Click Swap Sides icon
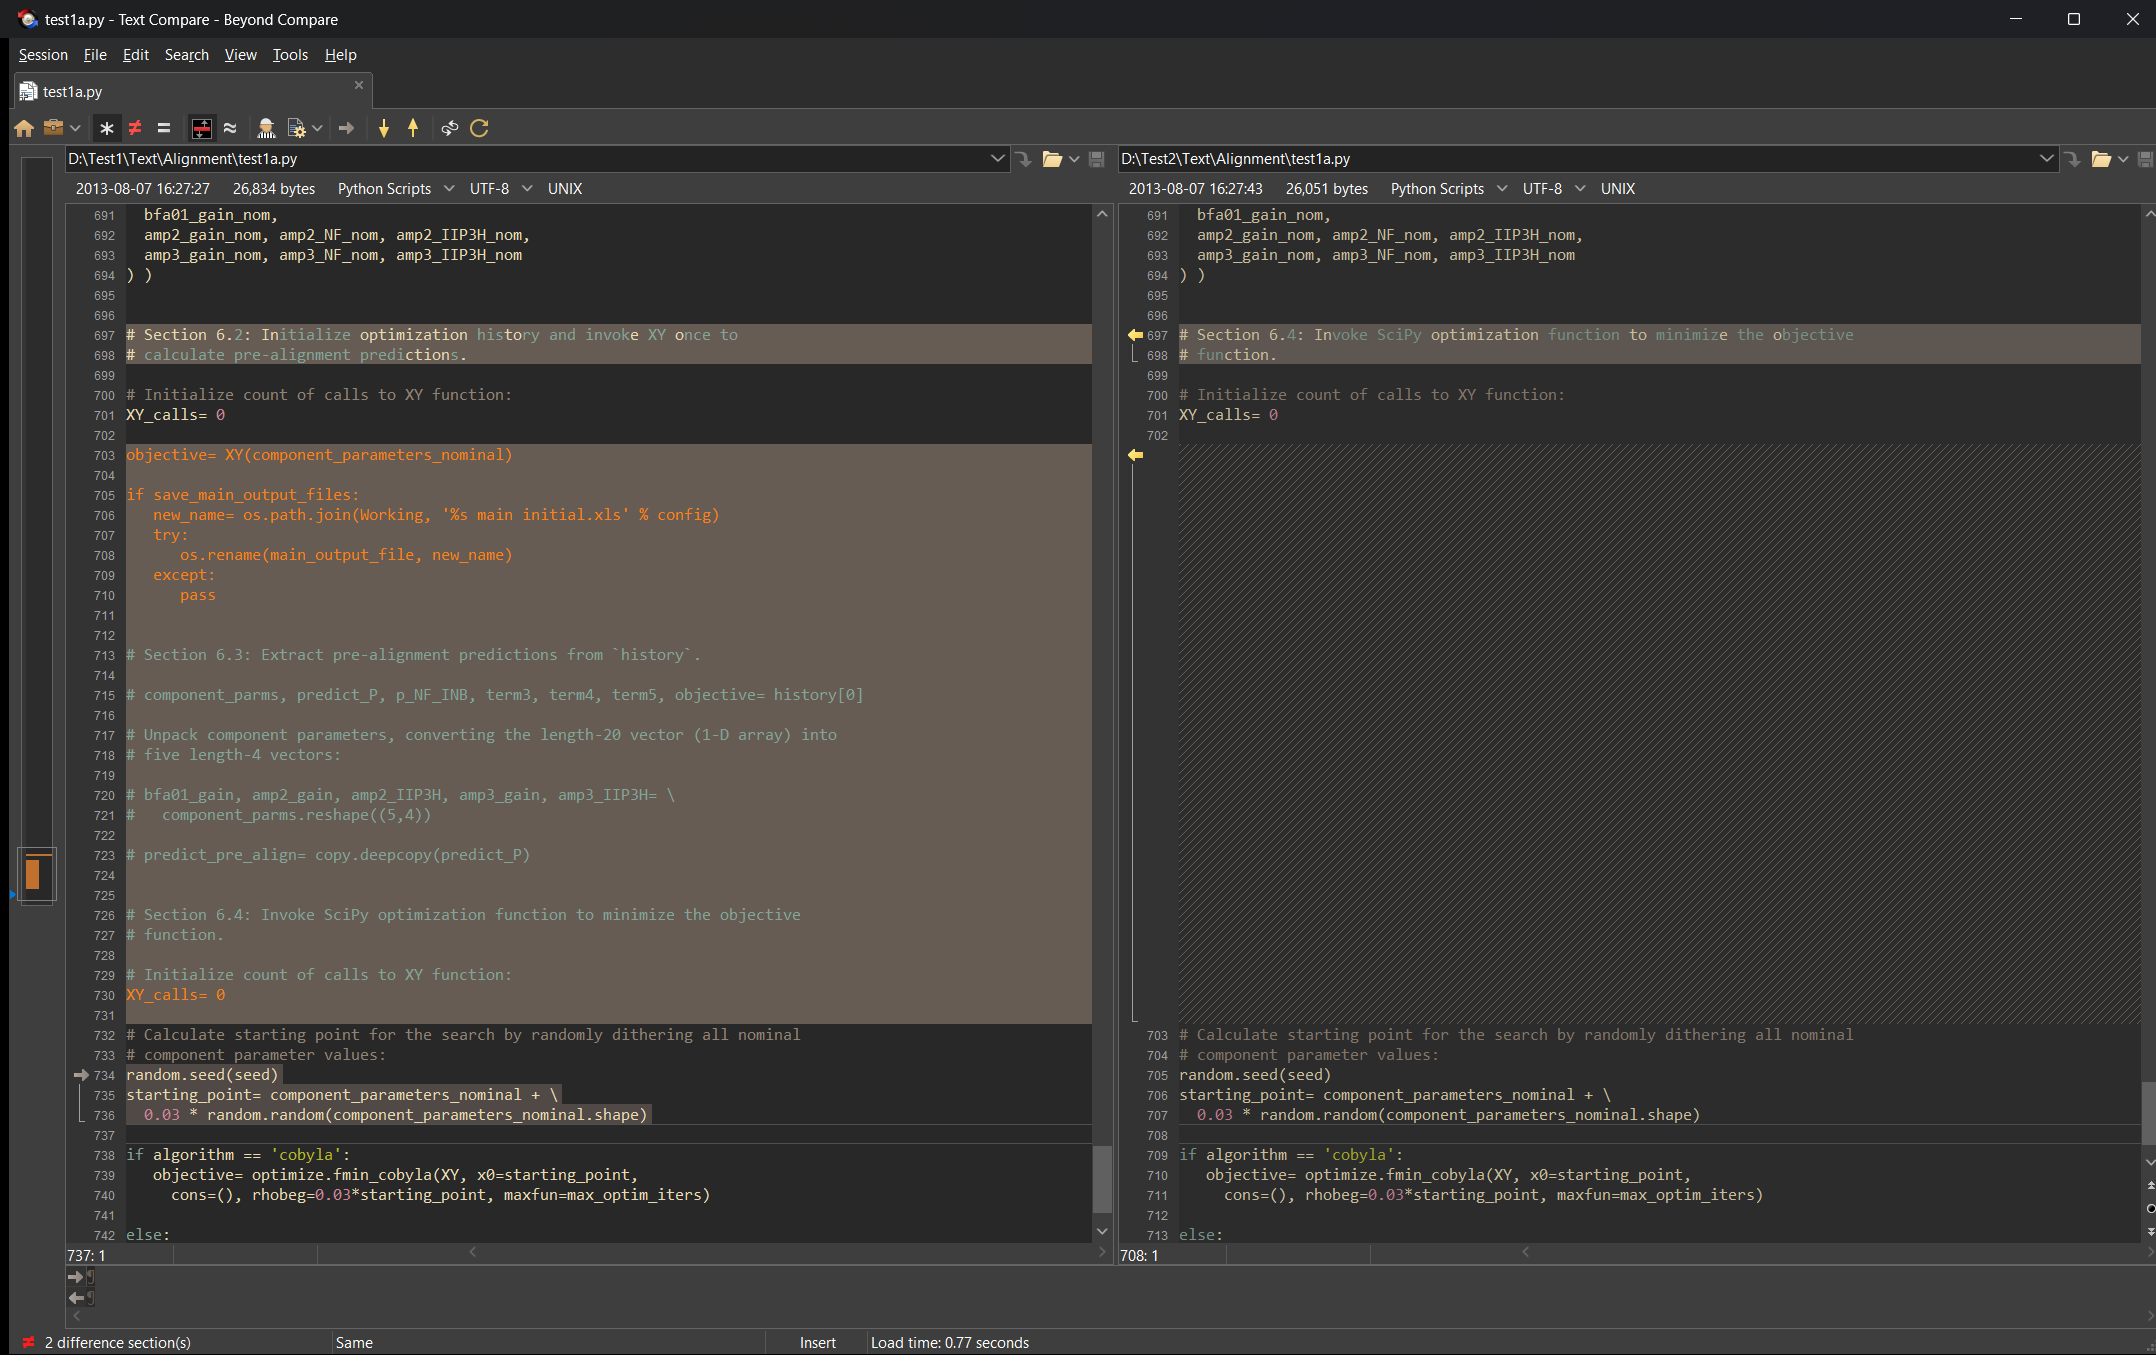The width and height of the screenshot is (2156, 1355). point(450,128)
